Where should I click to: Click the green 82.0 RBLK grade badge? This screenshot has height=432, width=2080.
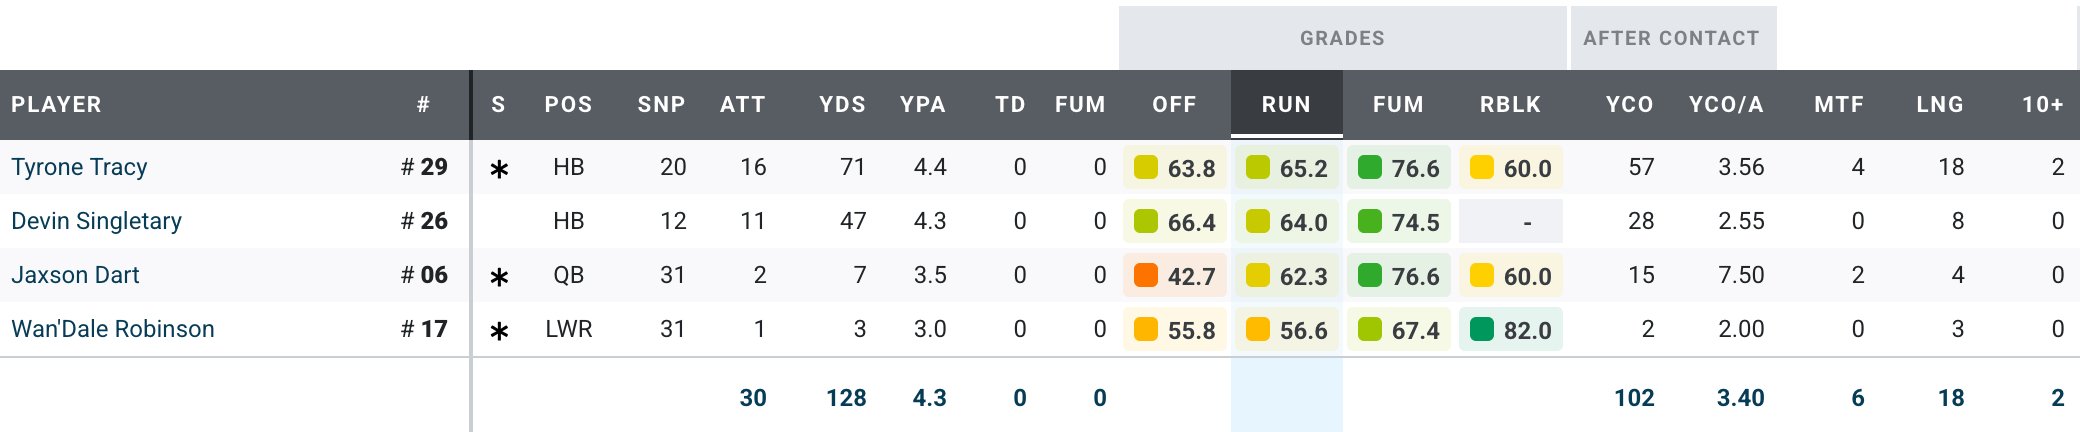pos(1511,330)
